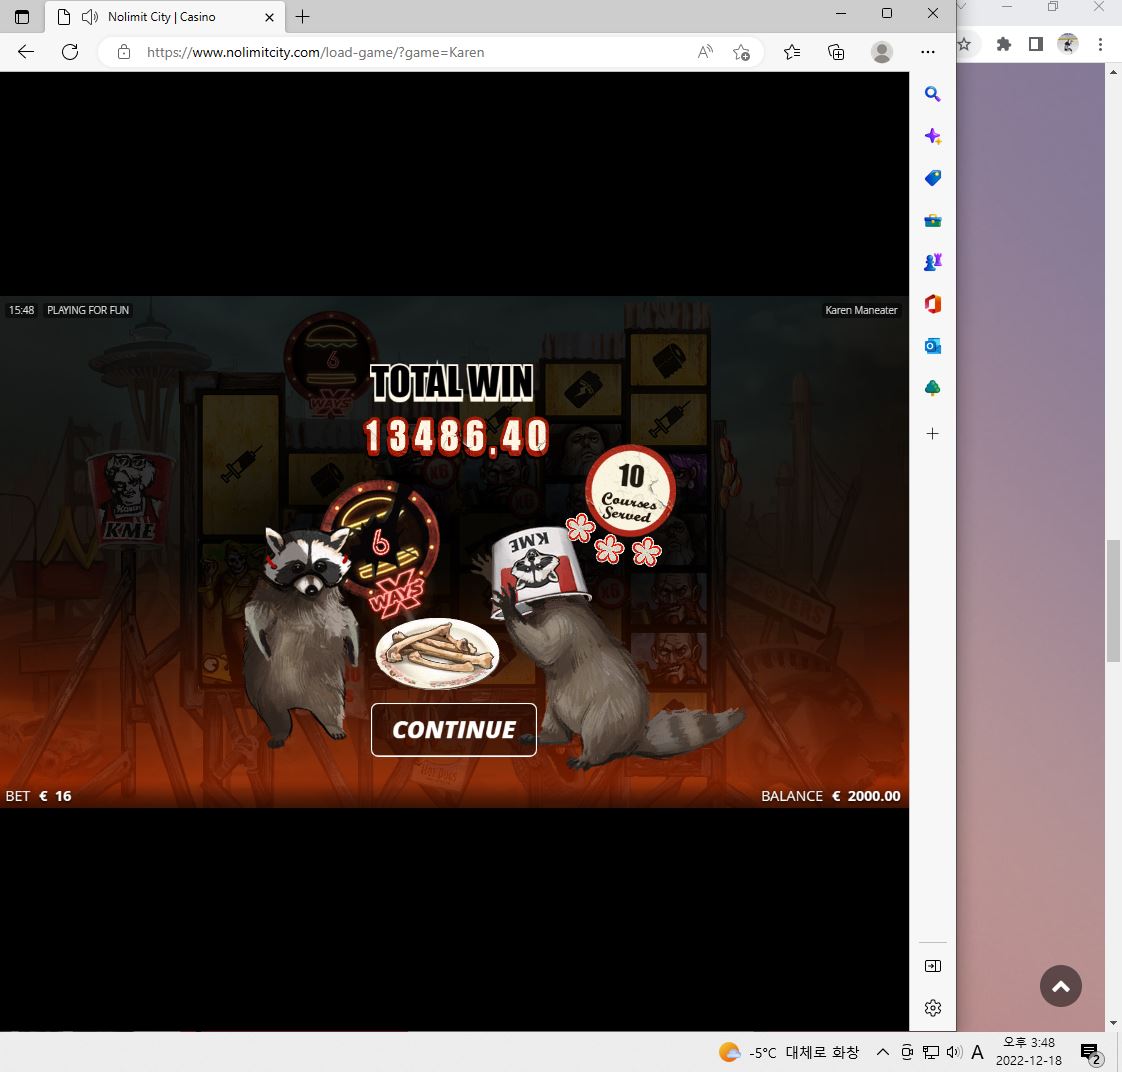Screen dimensions: 1122x1072
Task: Open Extensions puzzle icon in background Chrome window
Action: pos(1004,44)
